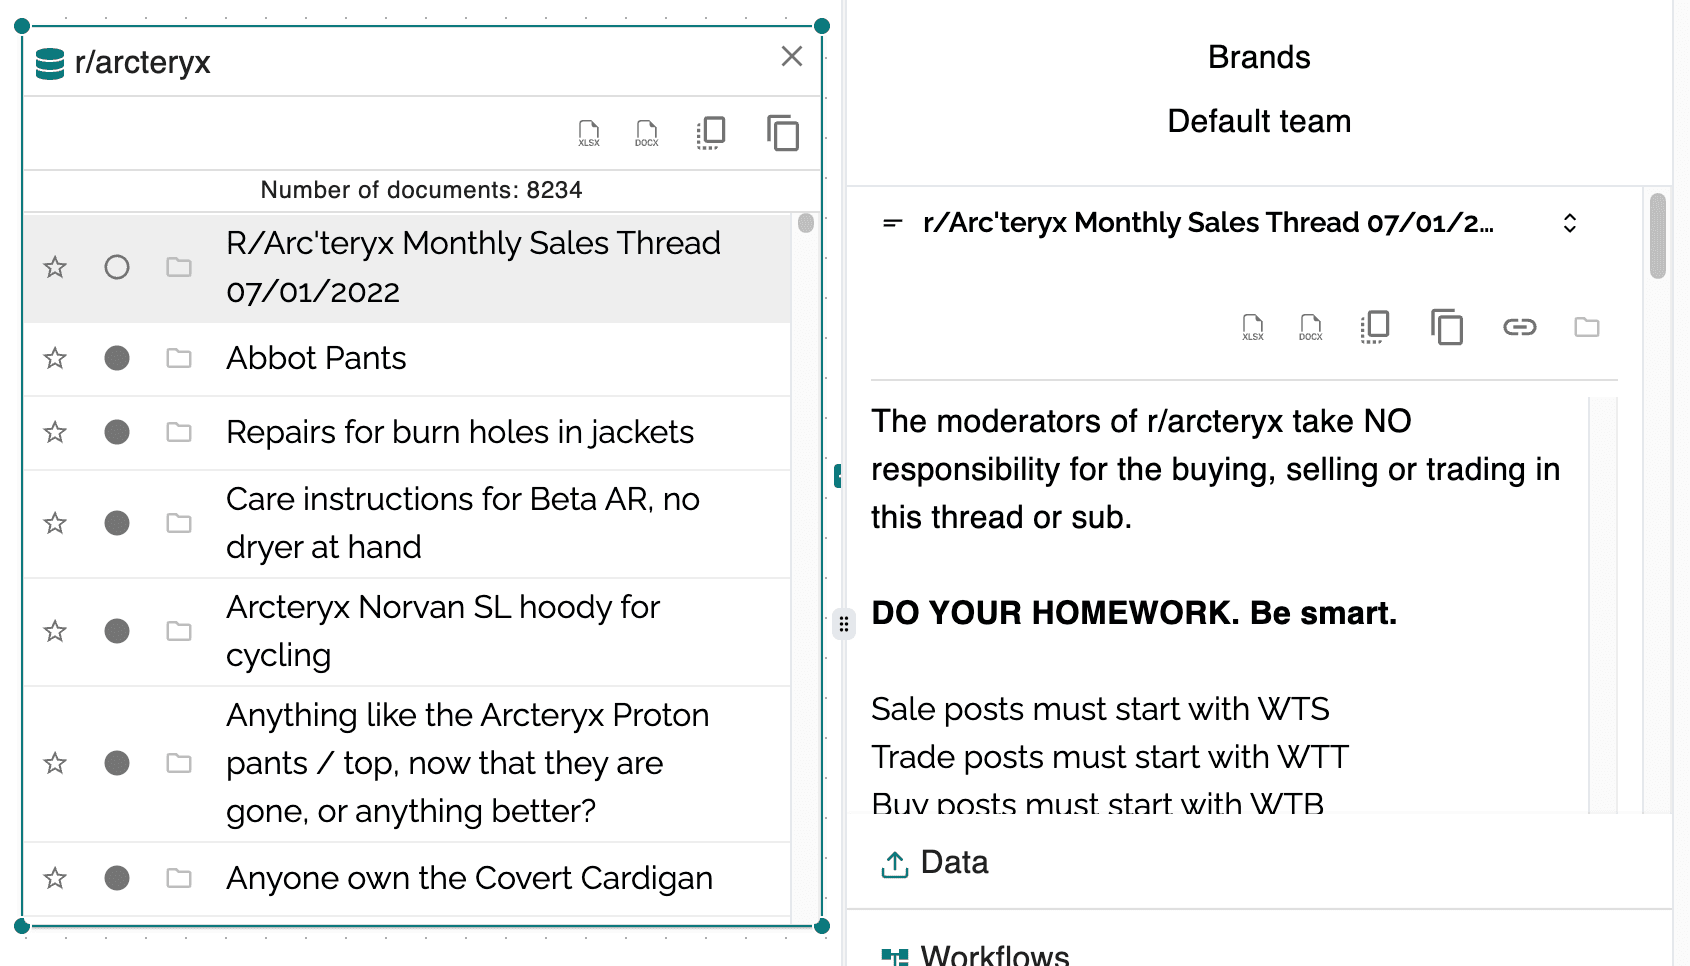Image resolution: width=1690 pixels, height=966 pixels.
Task: Copy all documents in list panel
Action: coord(783,133)
